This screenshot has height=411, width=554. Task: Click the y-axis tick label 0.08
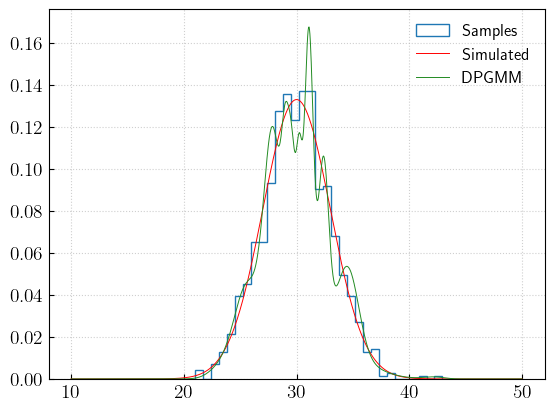click(26, 212)
